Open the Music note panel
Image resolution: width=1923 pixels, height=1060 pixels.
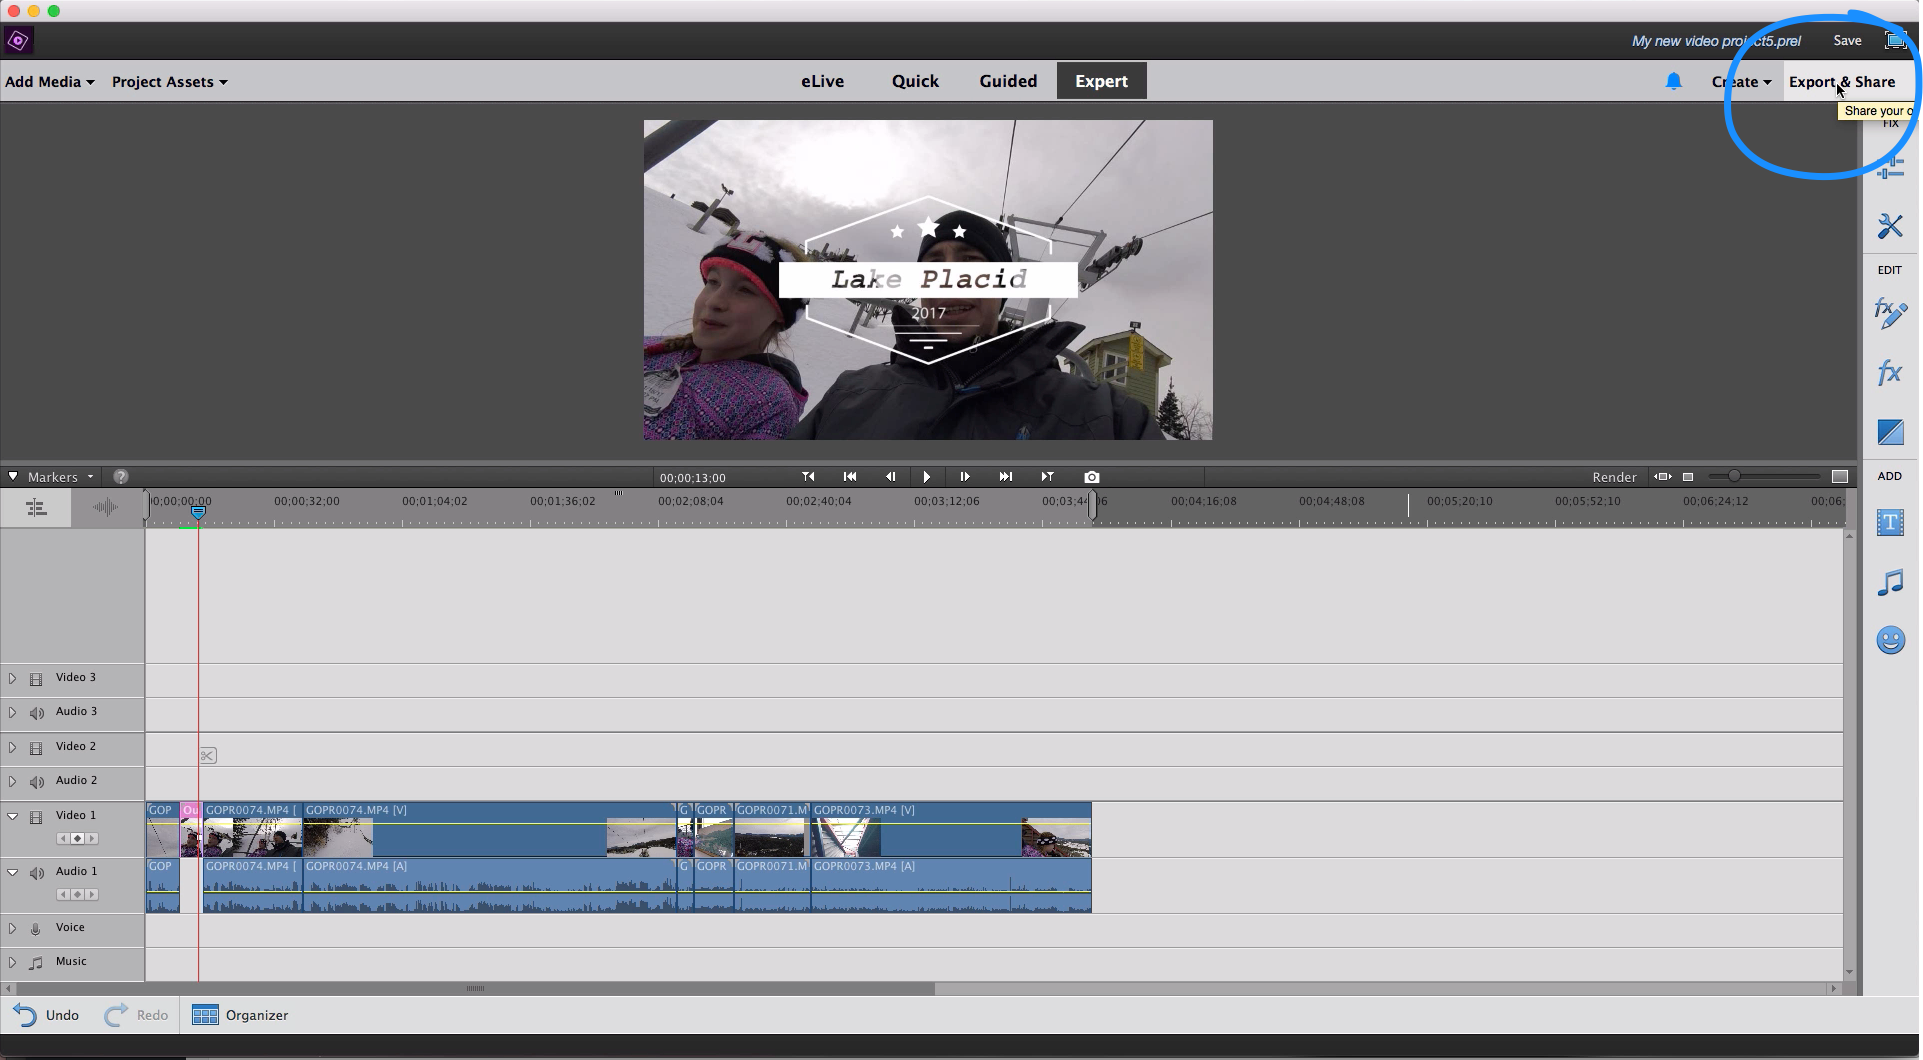(1889, 582)
